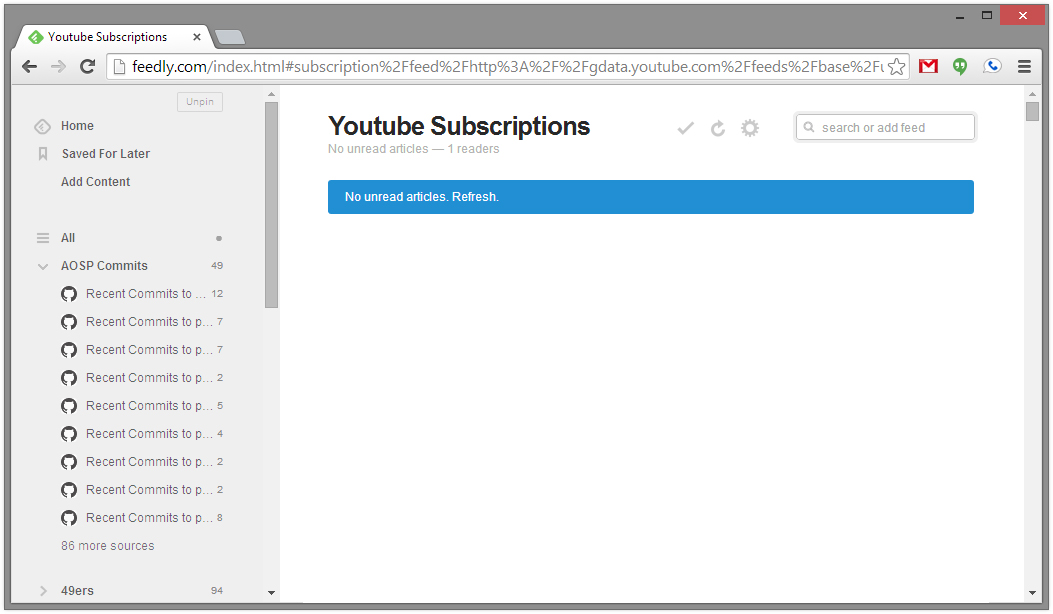Open the Hangouts extension icon
The image size is (1053, 614).
tap(960, 67)
